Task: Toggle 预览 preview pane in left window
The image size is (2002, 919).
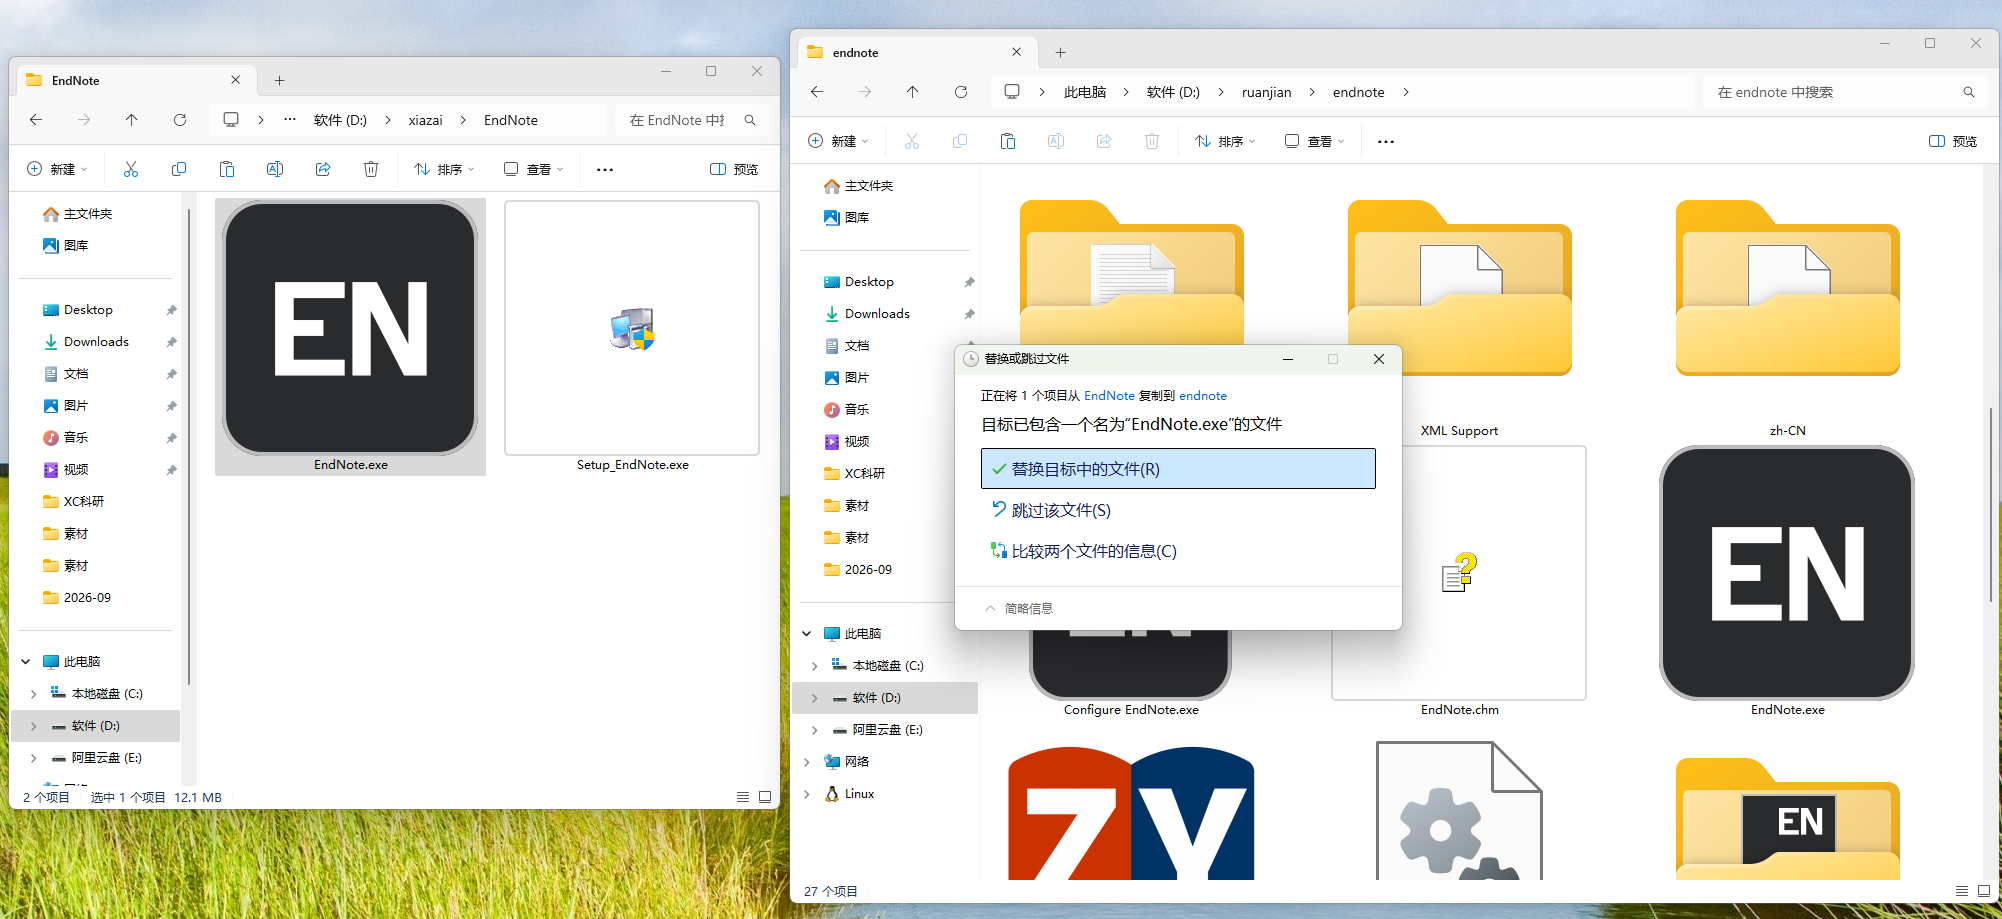Action: [734, 169]
